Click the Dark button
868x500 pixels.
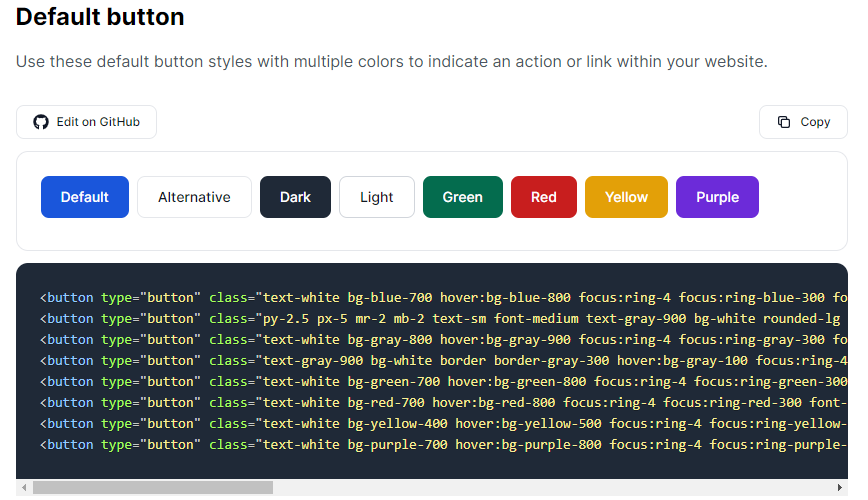click(x=296, y=197)
